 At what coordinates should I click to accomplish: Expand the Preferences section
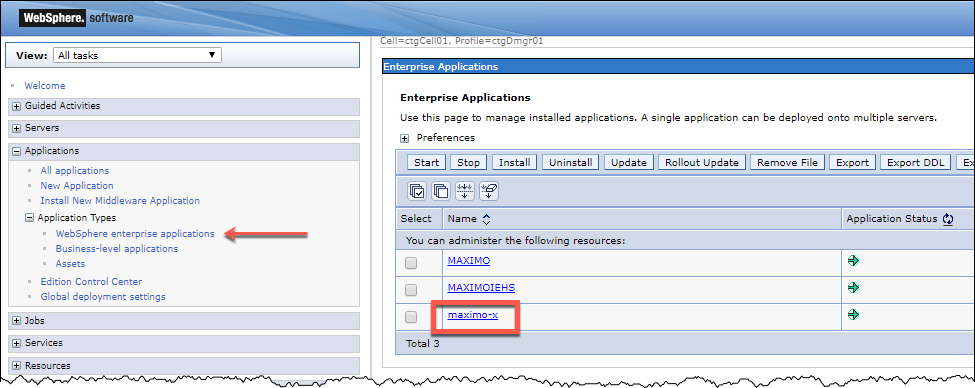tap(404, 138)
